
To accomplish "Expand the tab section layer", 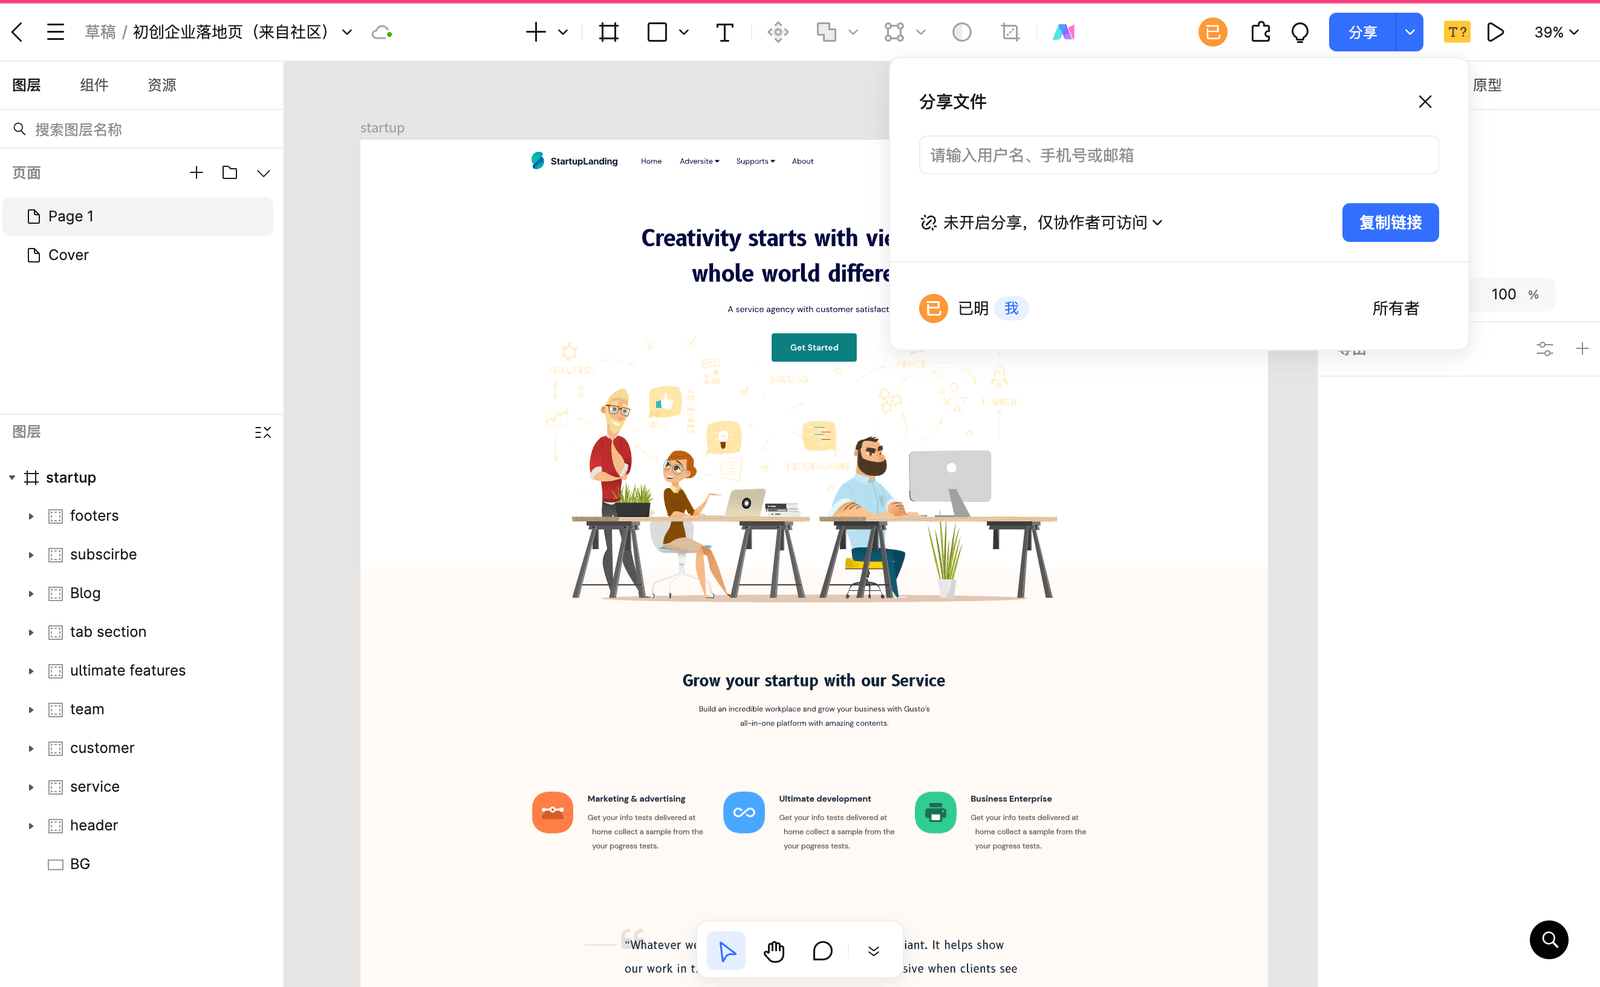I will [31, 633].
